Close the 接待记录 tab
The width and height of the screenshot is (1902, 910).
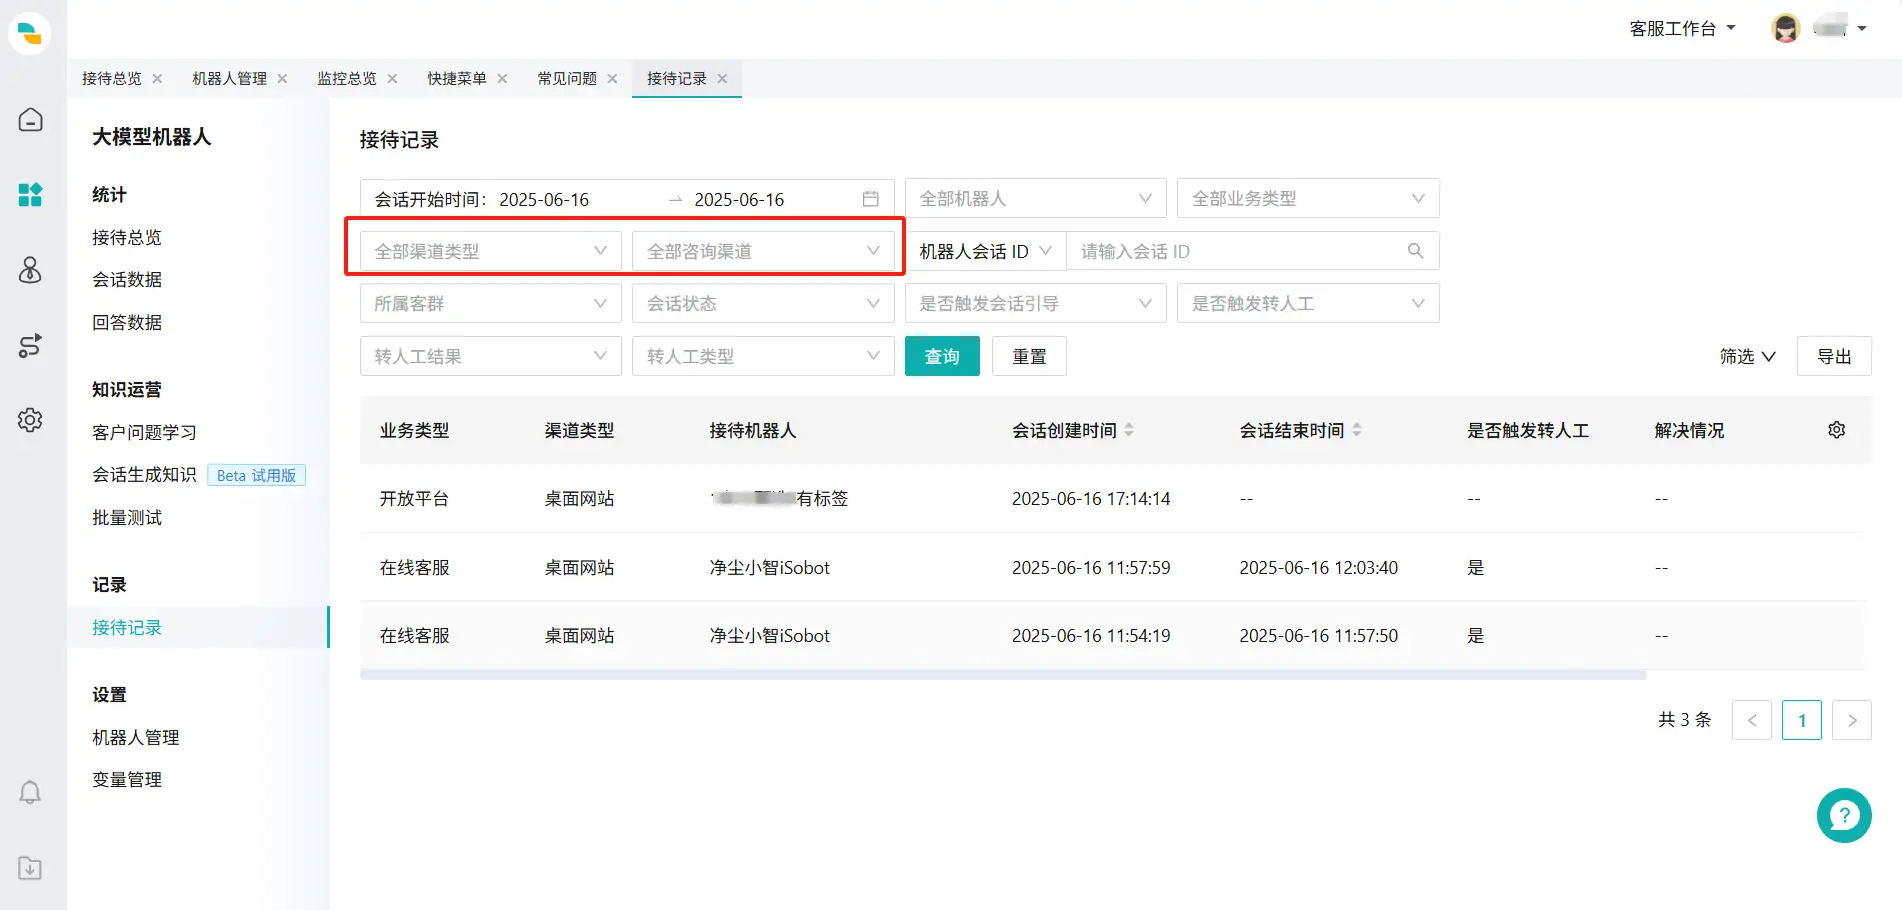coord(722,79)
